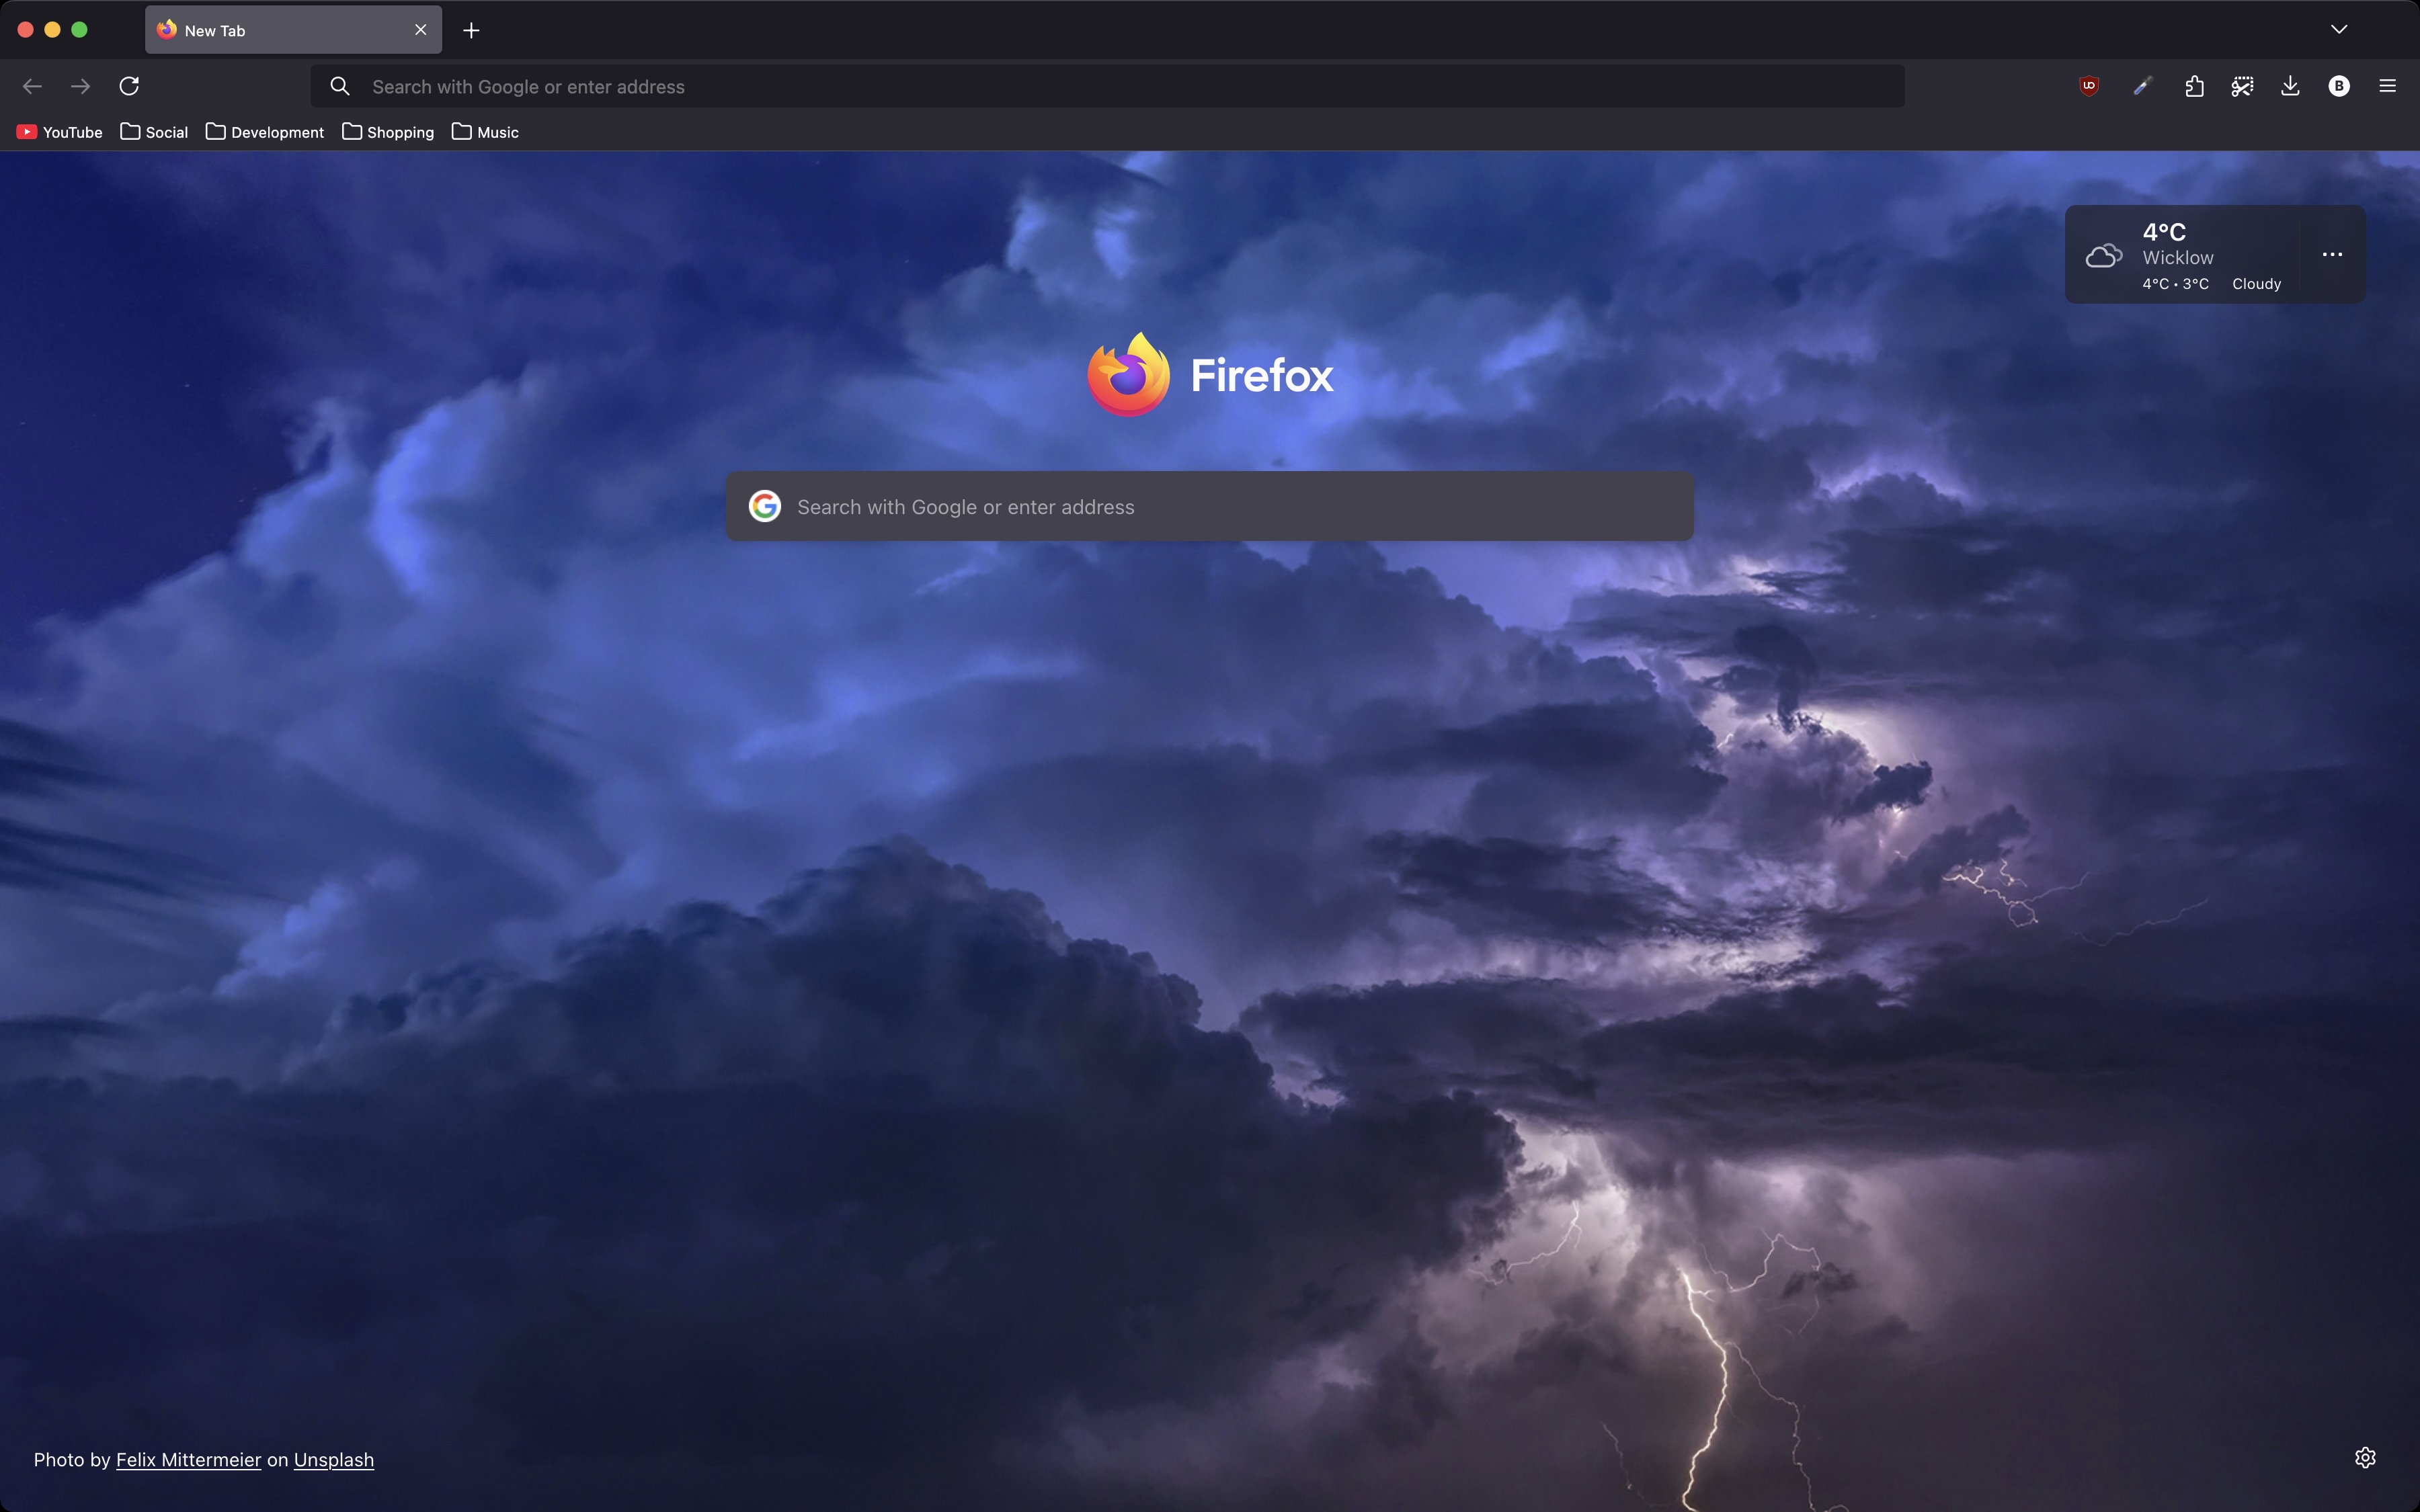Expand the list-all-tabs chevron
2420x1512 pixels.
click(x=2339, y=29)
